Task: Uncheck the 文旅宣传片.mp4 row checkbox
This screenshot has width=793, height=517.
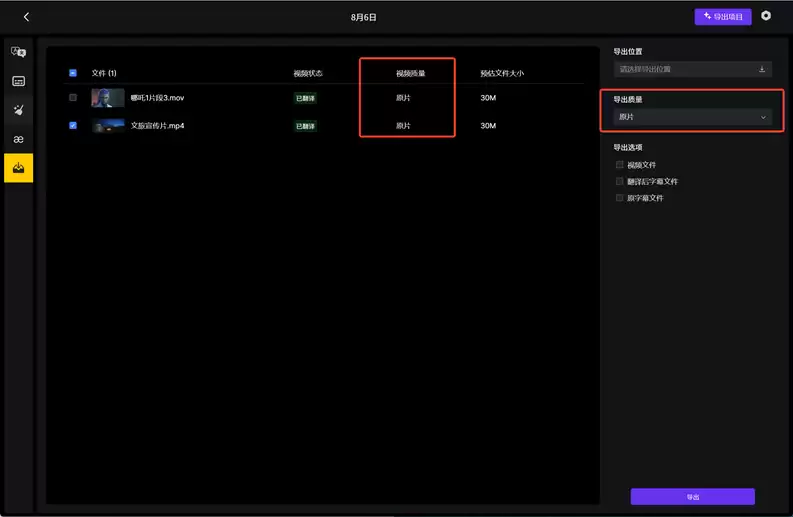Action: click(x=73, y=125)
